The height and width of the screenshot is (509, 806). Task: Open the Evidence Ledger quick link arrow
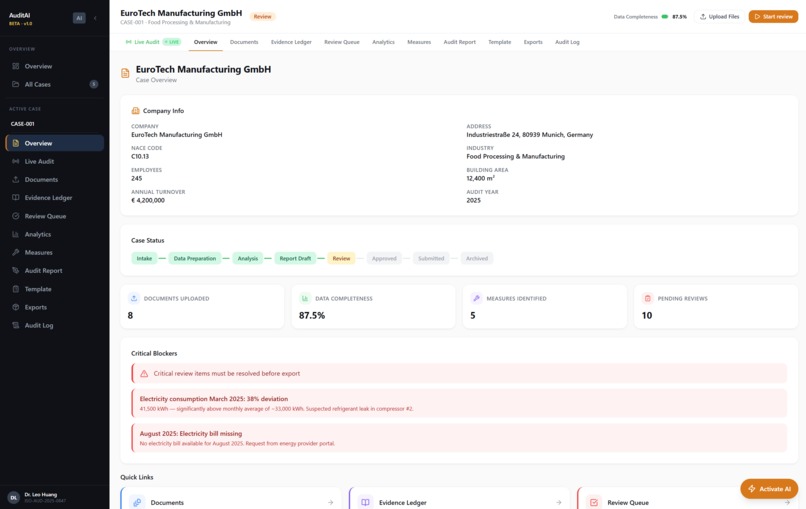pyautogui.click(x=559, y=502)
